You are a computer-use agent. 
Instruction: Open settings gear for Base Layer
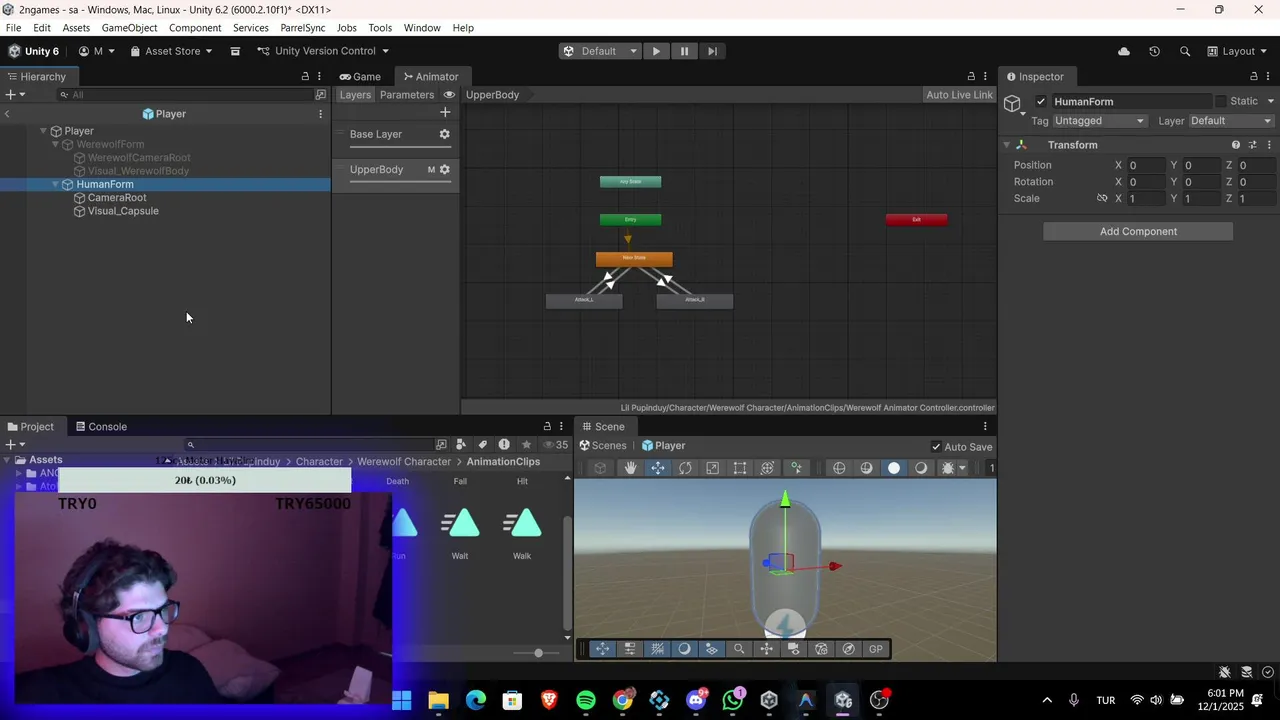445,134
